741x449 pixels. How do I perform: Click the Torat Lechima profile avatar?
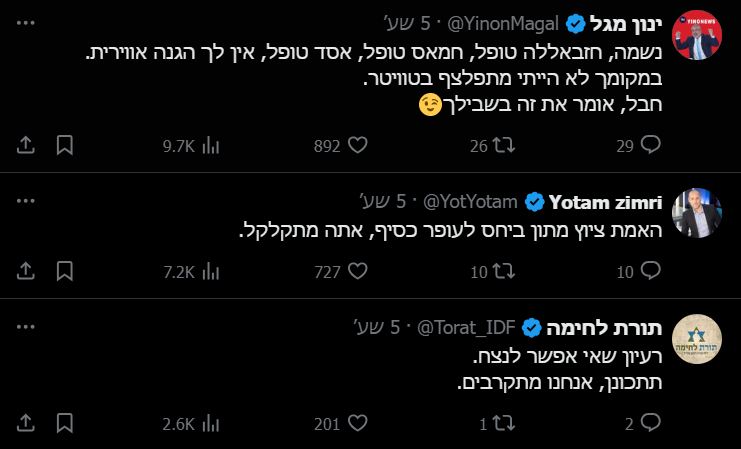point(696,339)
